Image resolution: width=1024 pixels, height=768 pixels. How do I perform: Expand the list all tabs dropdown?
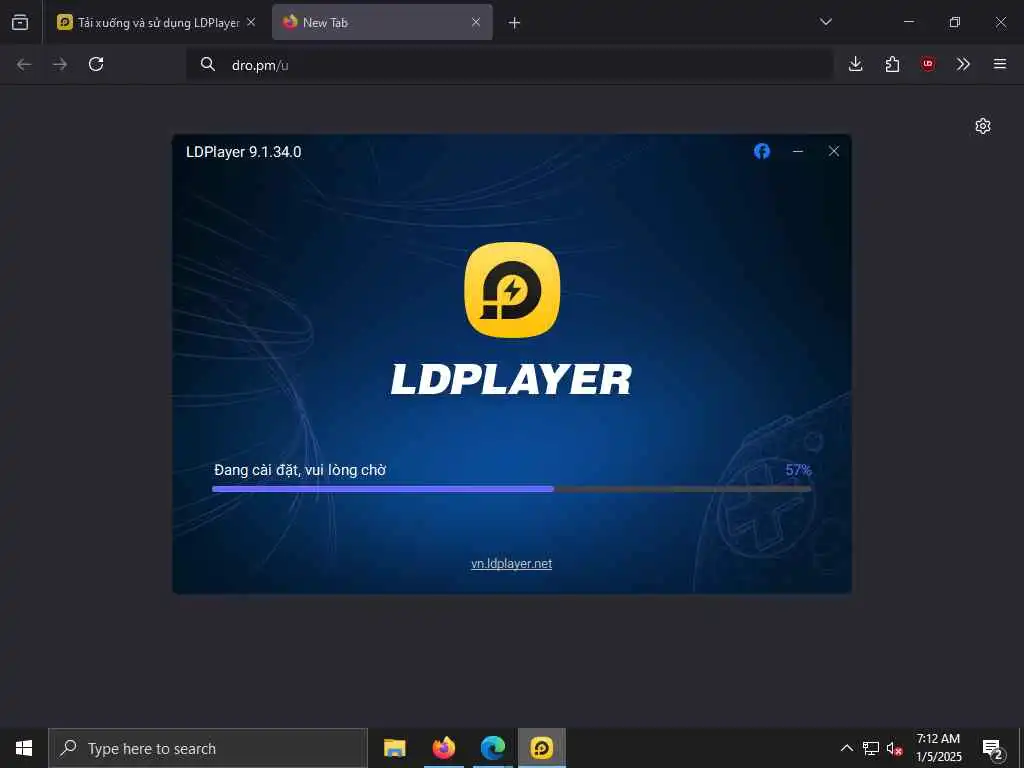[825, 22]
